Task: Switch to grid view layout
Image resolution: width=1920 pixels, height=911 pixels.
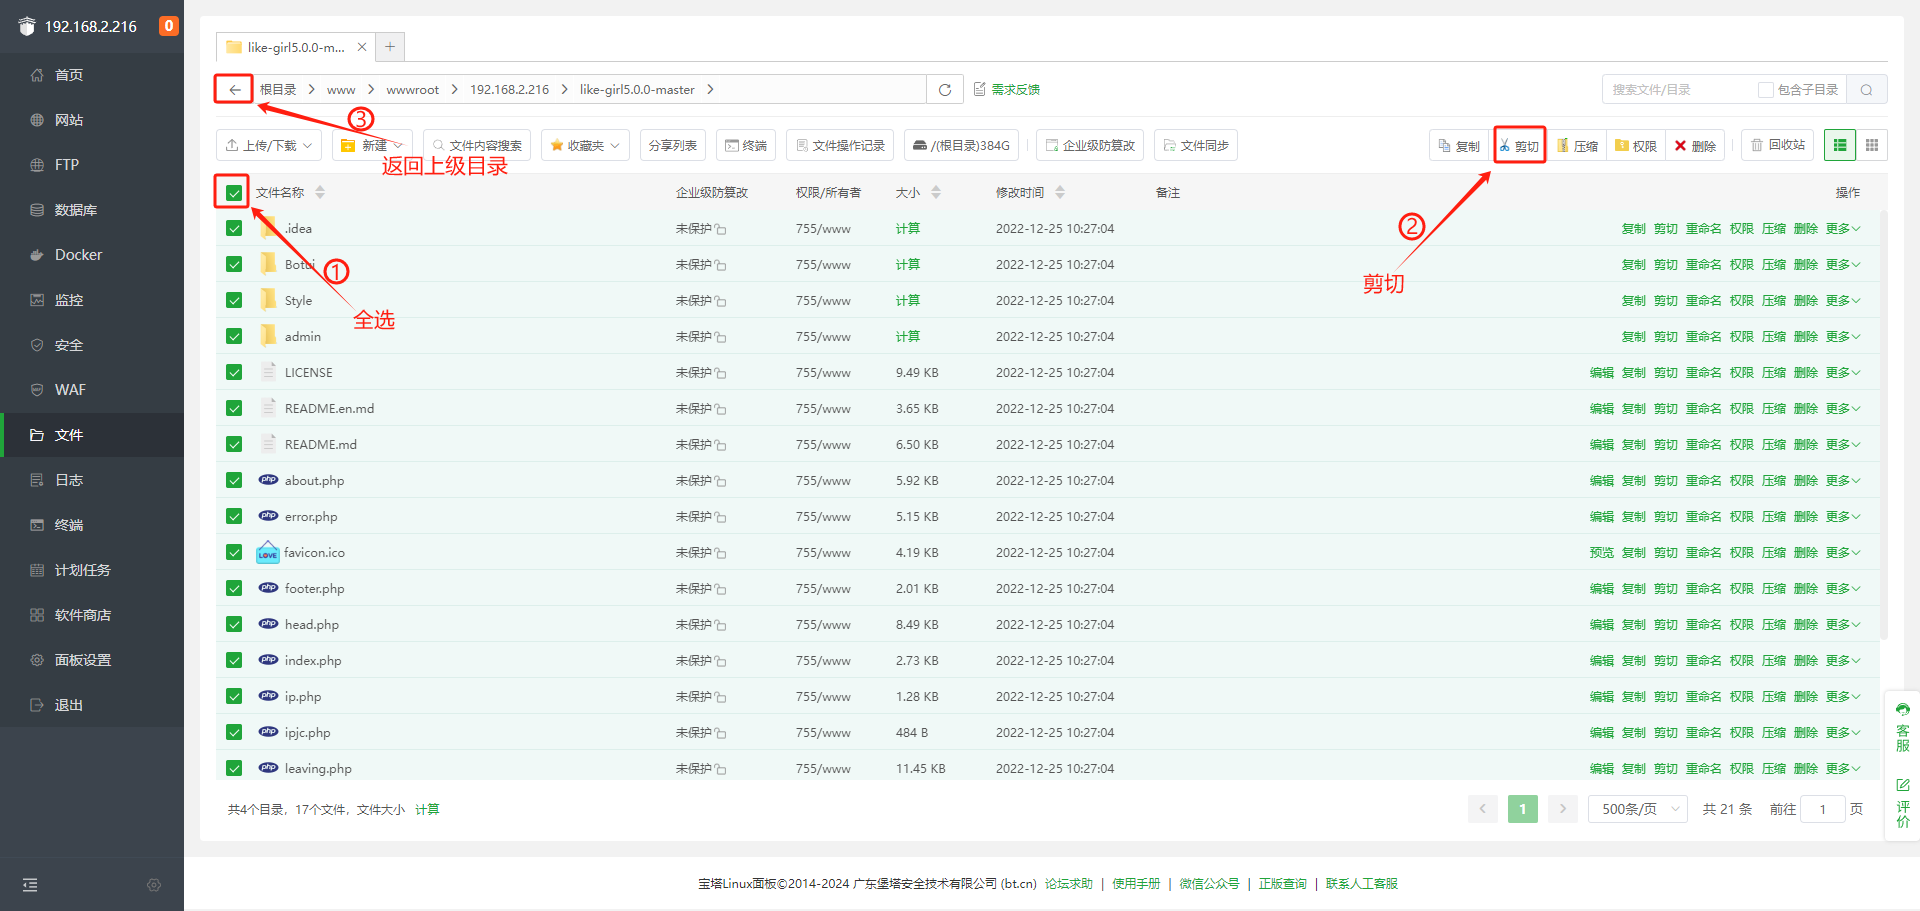Action: click(1872, 145)
